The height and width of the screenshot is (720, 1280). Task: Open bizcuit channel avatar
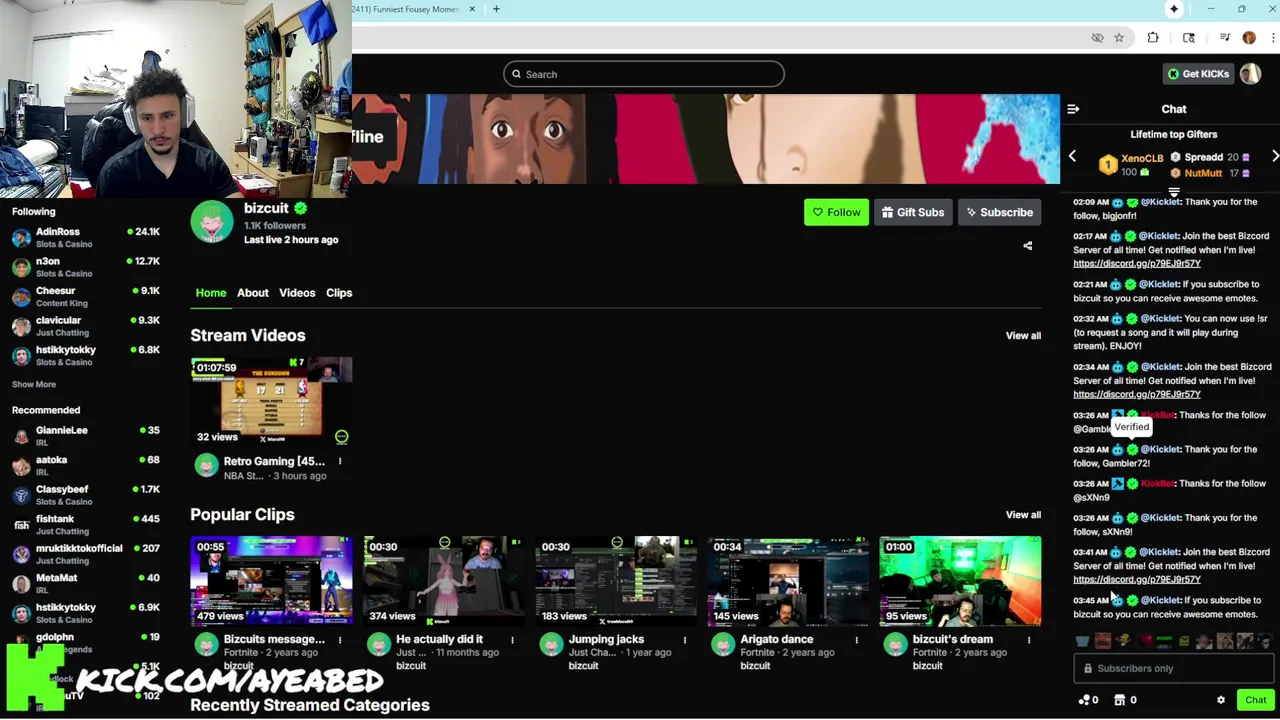click(x=212, y=222)
